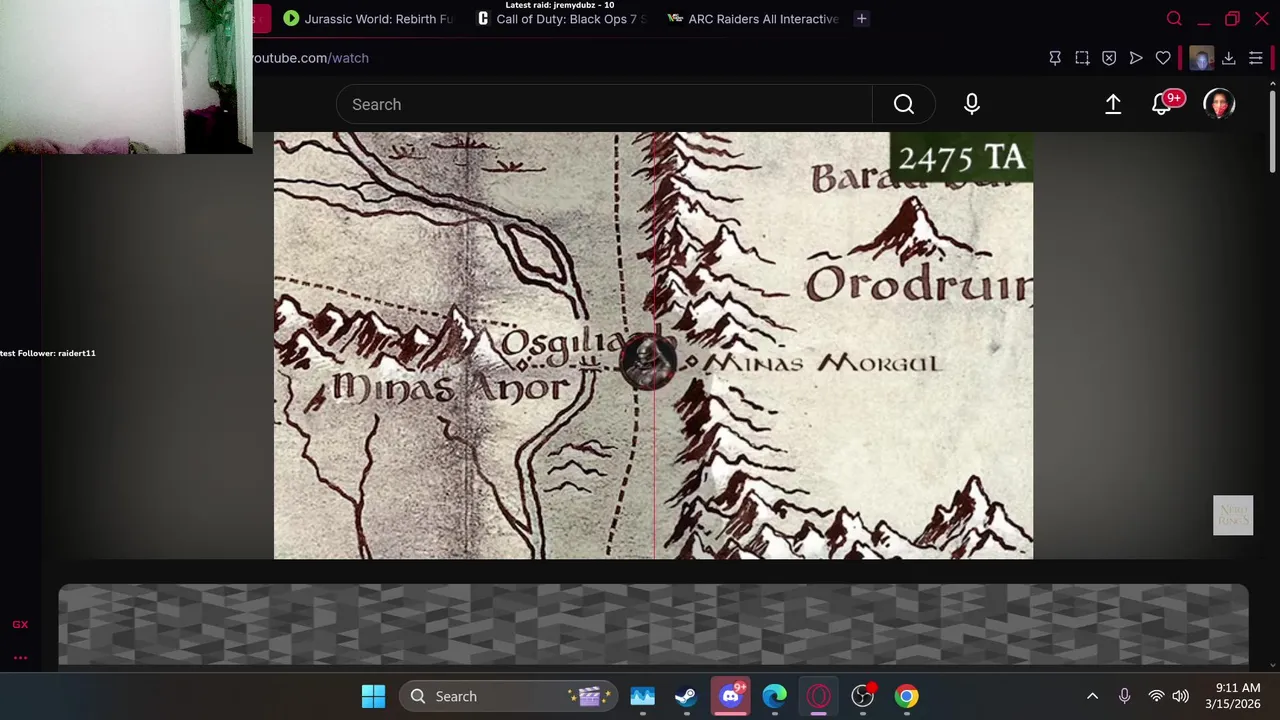1280x720 pixels.
Task: Open the browser downloads icon
Action: click(x=1229, y=58)
